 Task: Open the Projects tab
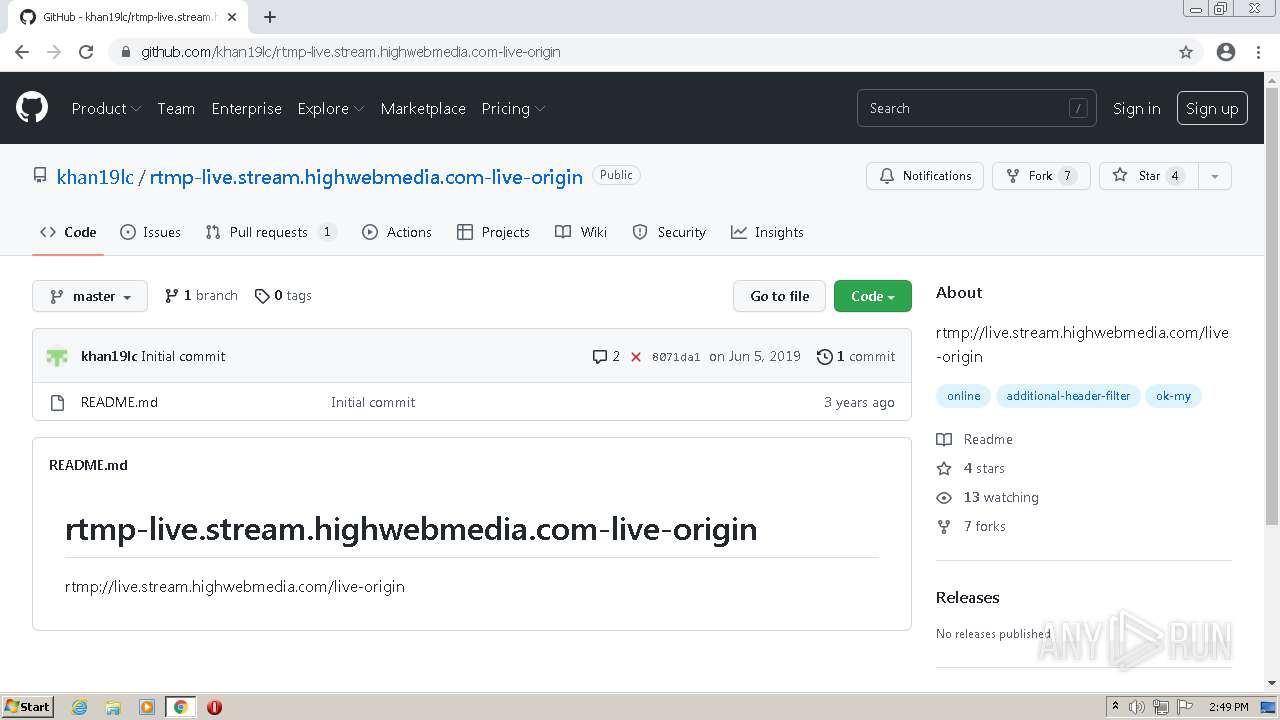[x=493, y=232]
